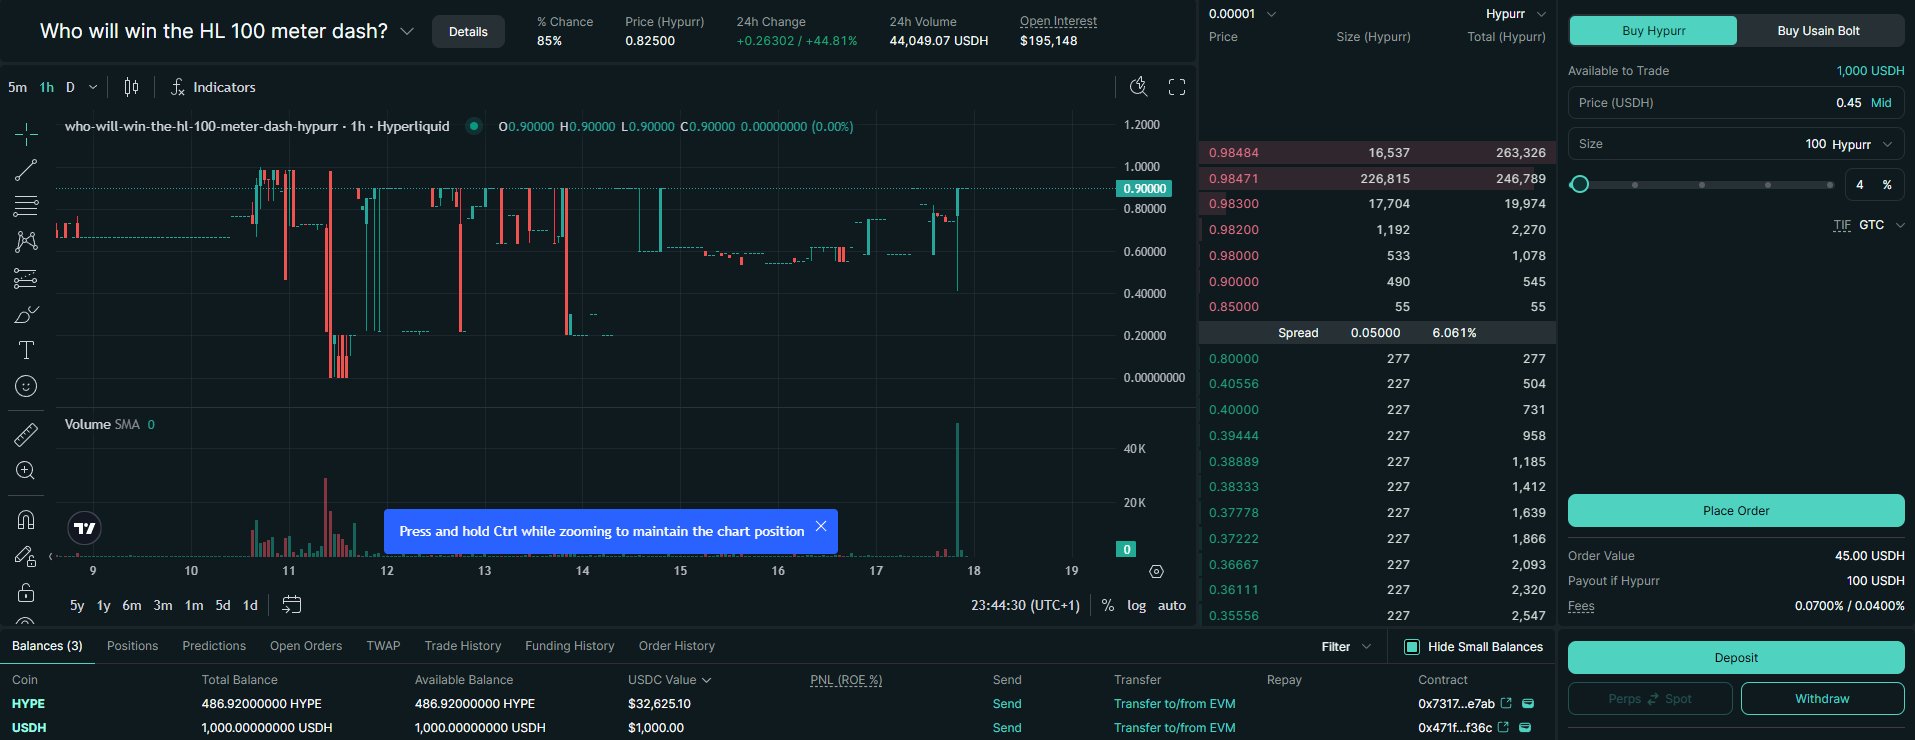The height and width of the screenshot is (740, 1915).
Task: Select the pattern drawing tool
Action: click(x=26, y=241)
